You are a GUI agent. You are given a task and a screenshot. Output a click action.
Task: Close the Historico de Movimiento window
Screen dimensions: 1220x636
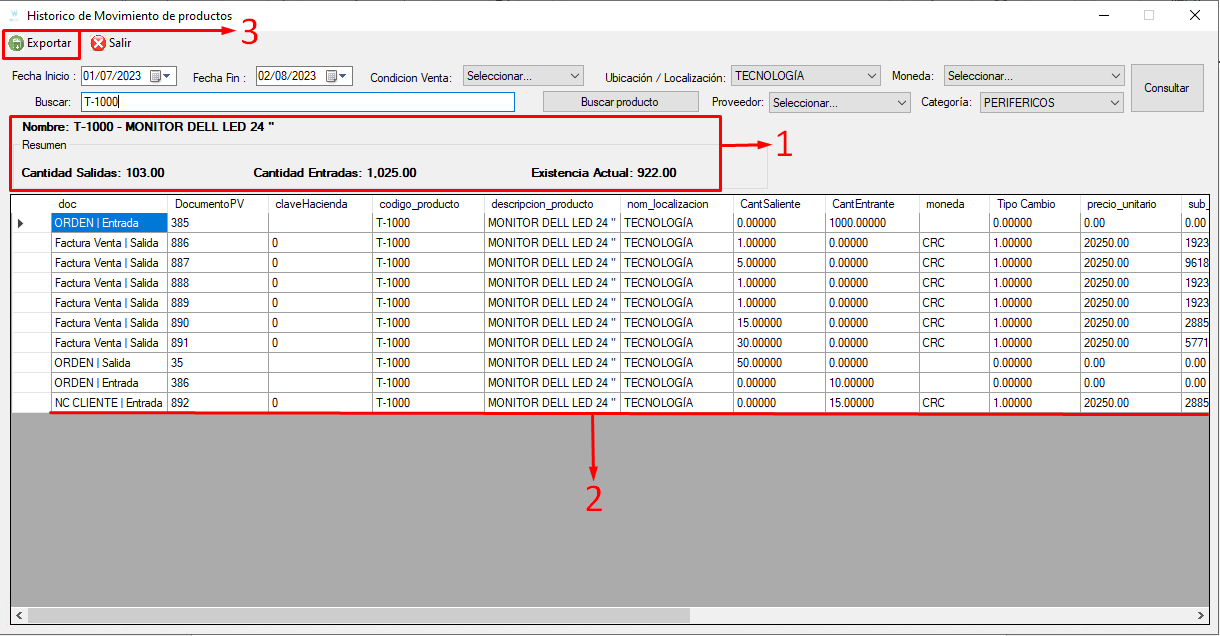[x=1195, y=16]
